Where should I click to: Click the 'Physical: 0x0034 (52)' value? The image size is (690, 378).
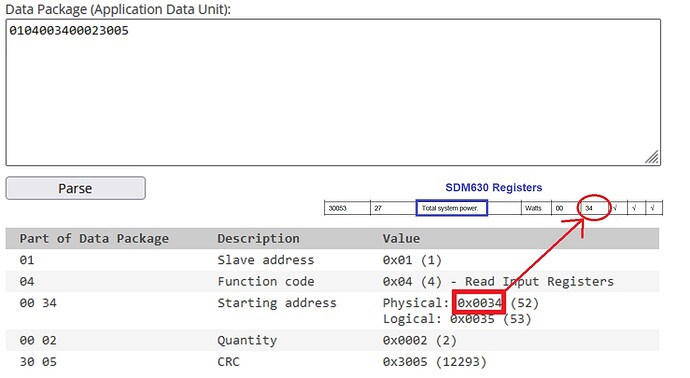461,303
